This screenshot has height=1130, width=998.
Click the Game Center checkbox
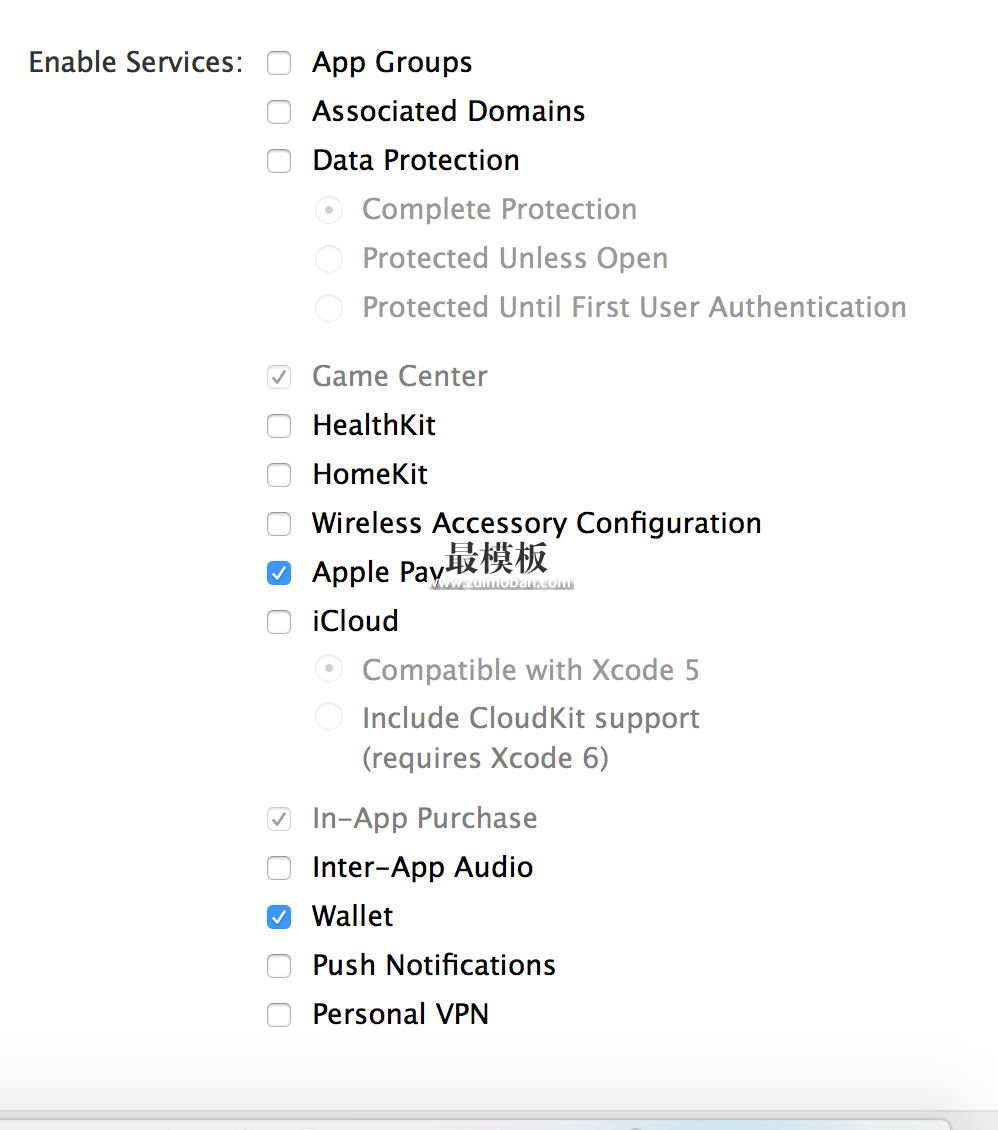pyautogui.click(x=279, y=377)
